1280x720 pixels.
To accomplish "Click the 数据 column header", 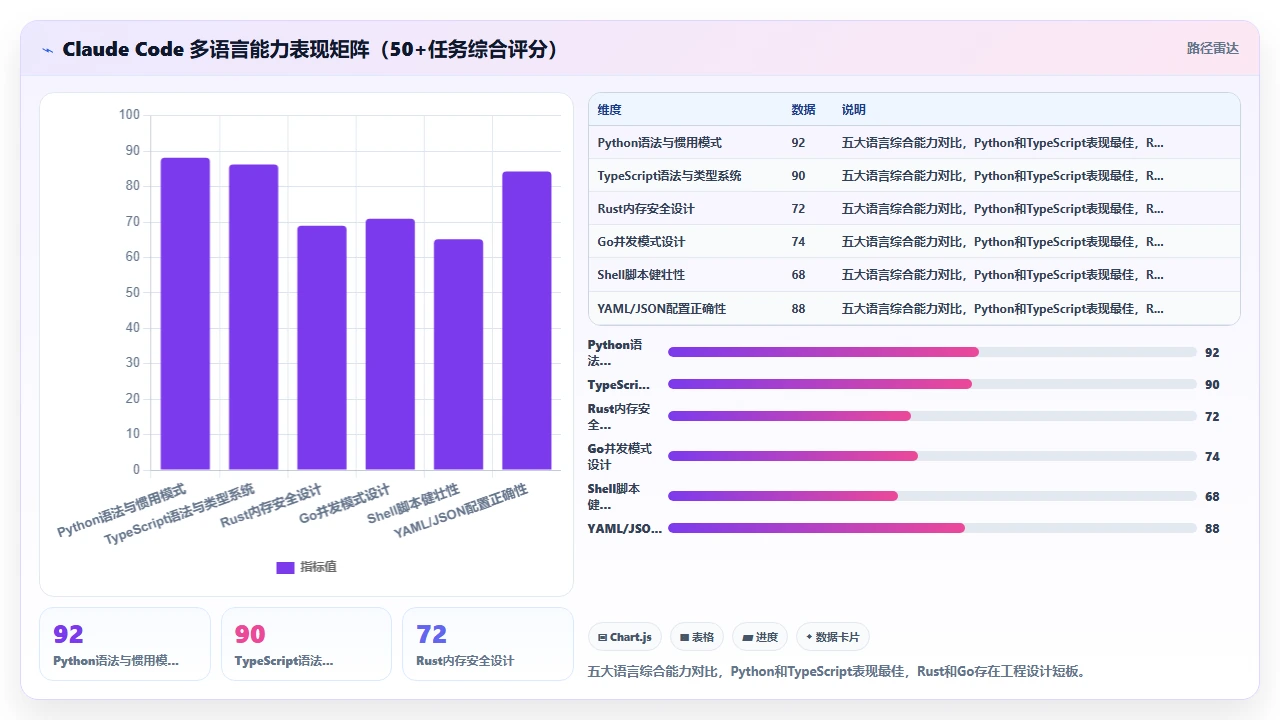I will (x=803, y=110).
